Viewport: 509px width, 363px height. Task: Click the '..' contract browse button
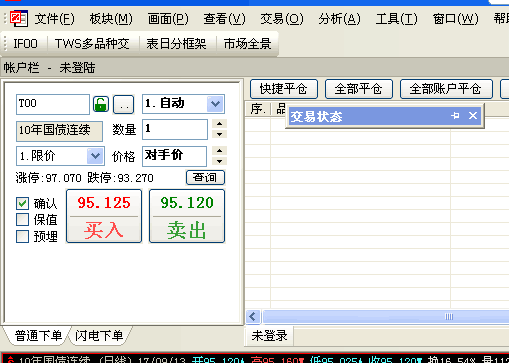[124, 105]
